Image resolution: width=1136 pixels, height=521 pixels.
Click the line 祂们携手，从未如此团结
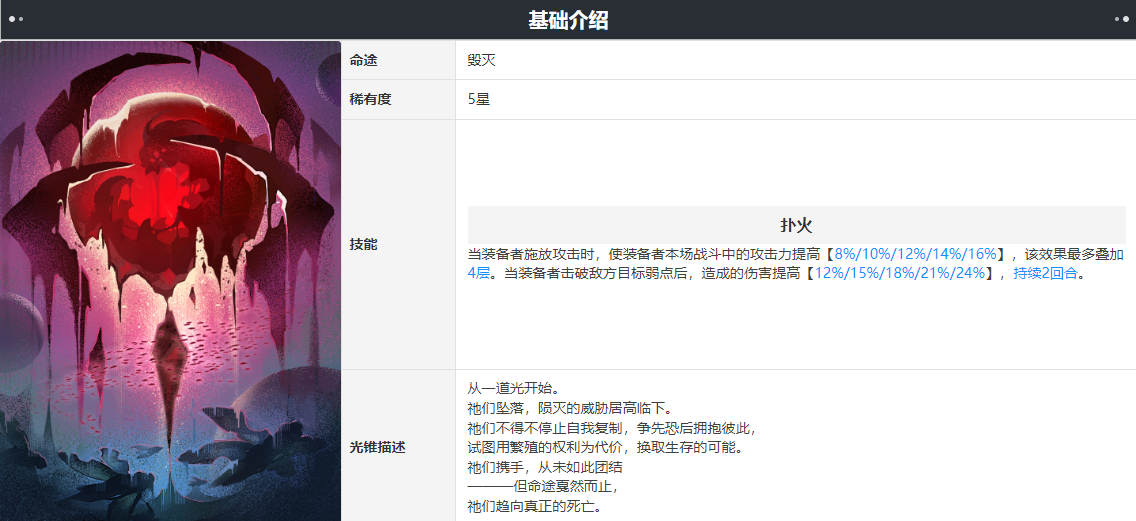(x=545, y=467)
